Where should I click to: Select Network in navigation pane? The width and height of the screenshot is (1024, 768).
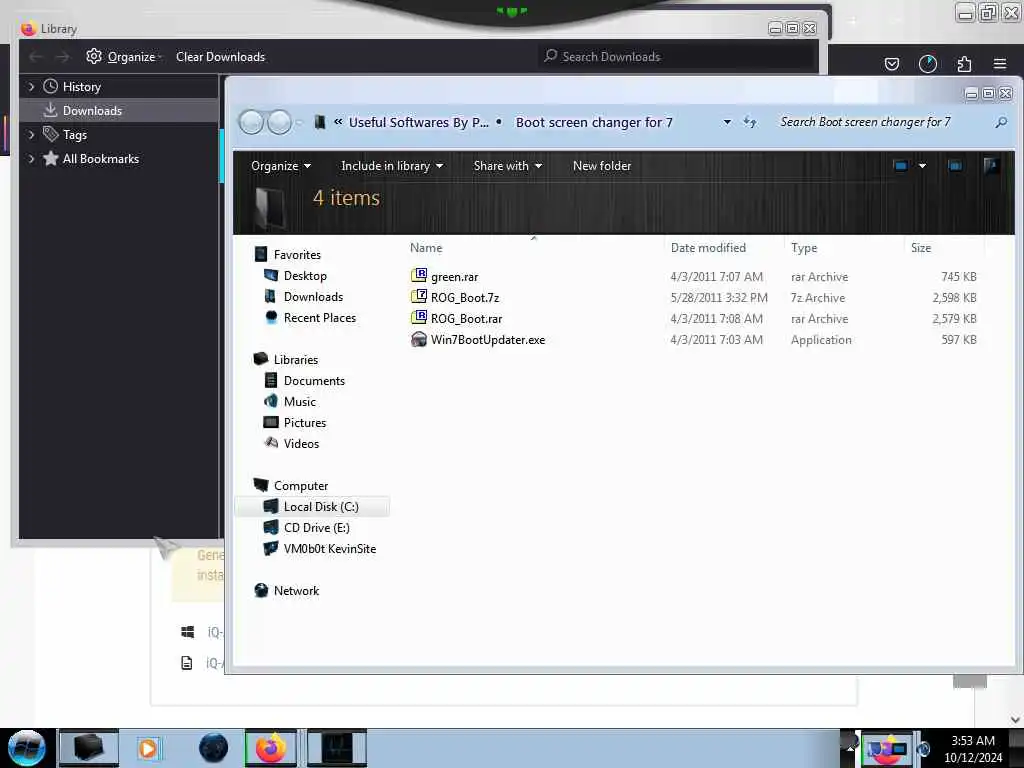tap(296, 590)
